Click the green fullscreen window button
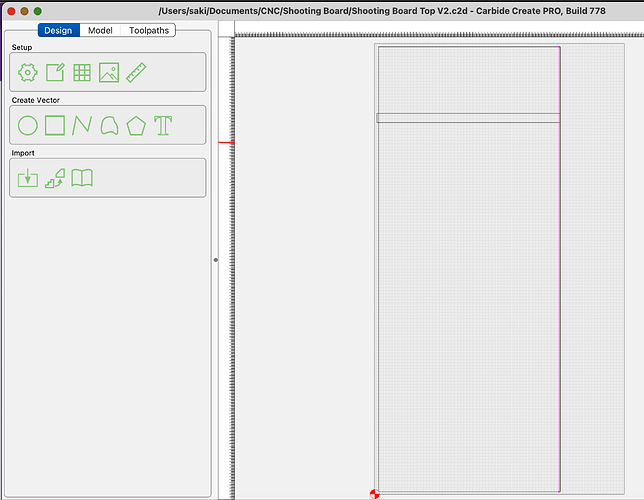Image resolution: width=644 pixels, height=500 pixels. [x=37, y=11]
